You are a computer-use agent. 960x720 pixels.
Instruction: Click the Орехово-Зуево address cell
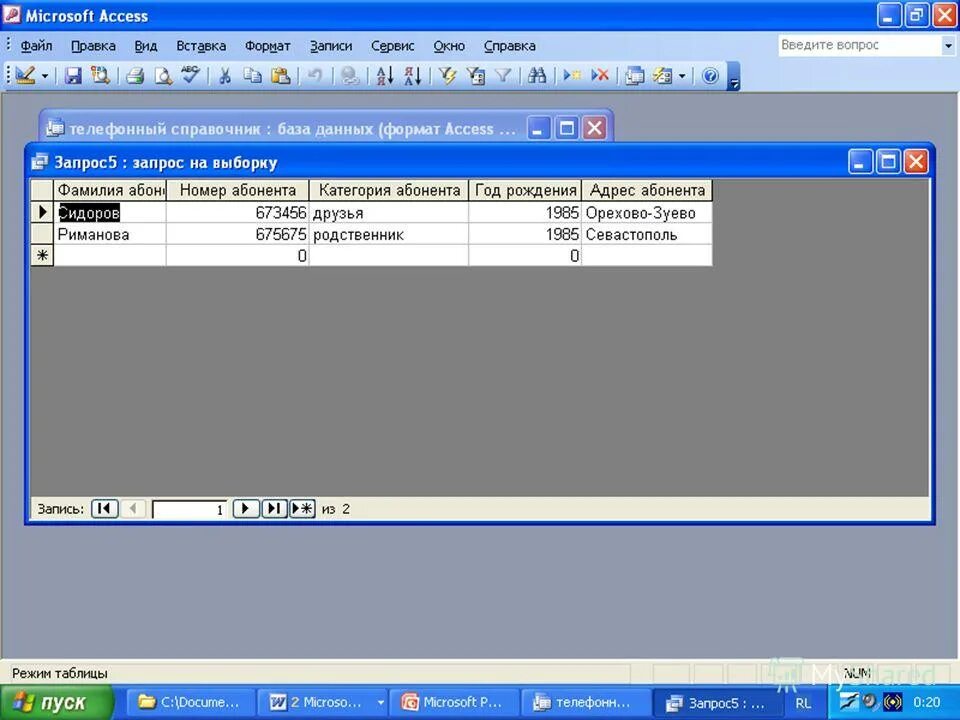[x=647, y=212]
